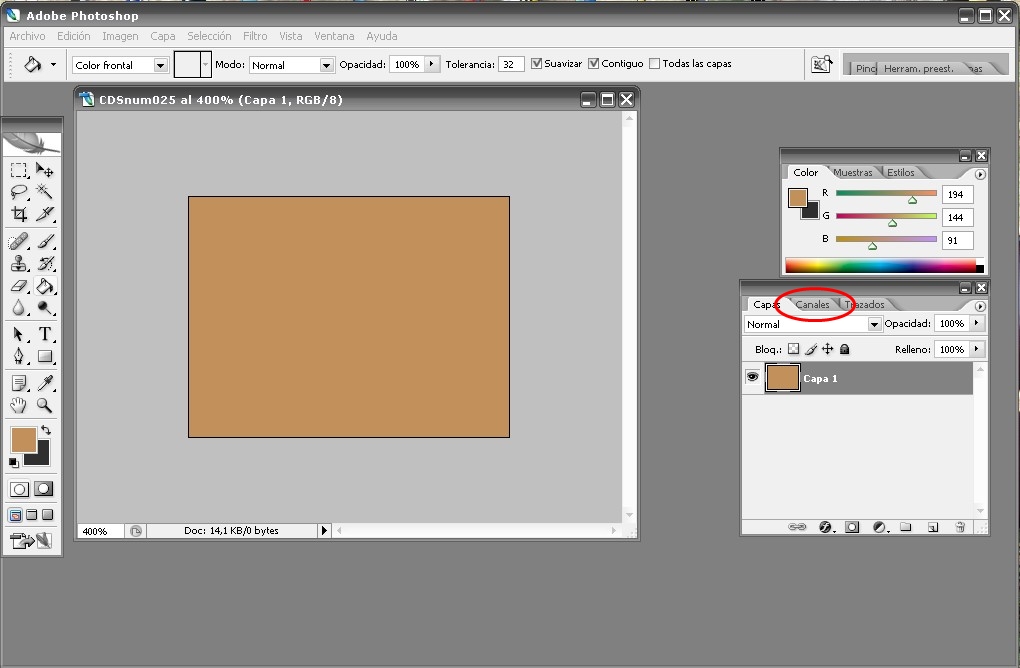The height and width of the screenshot is (668, 1020).
Task: Select the History Brush tool
Action: [44, 263]
